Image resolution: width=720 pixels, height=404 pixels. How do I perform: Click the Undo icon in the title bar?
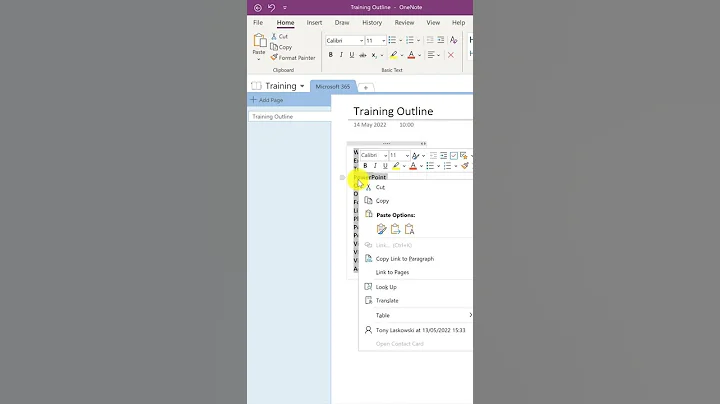click(271, 7)
